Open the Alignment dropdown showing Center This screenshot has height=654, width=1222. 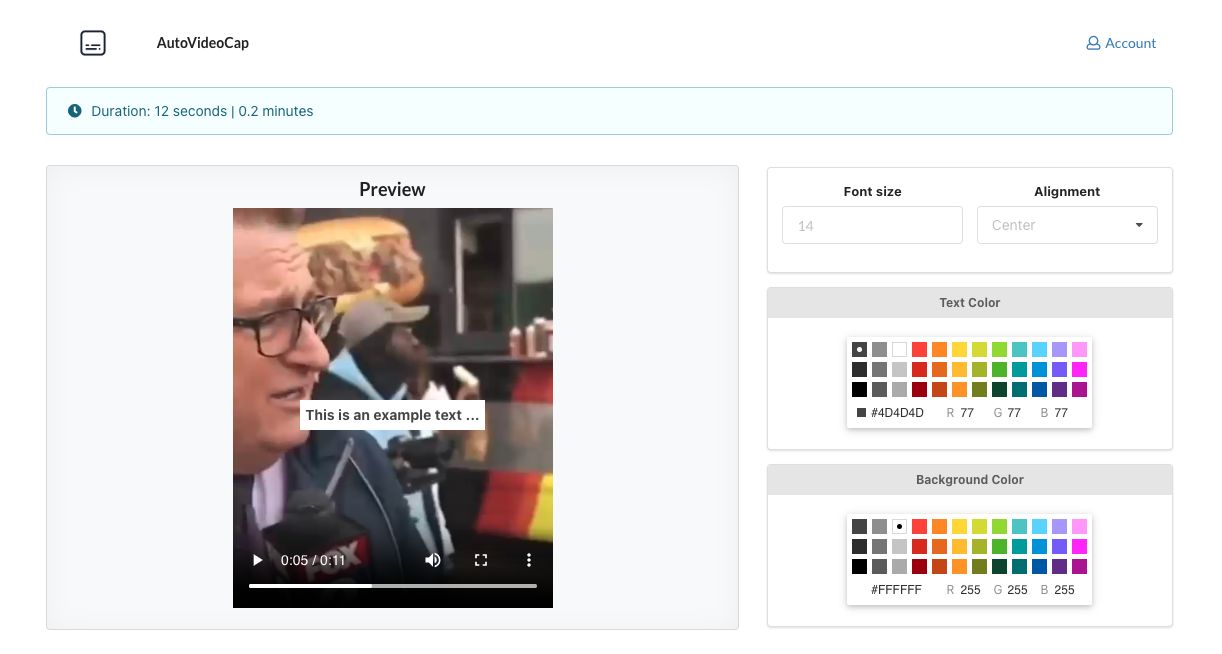[x=1067, y=225]
